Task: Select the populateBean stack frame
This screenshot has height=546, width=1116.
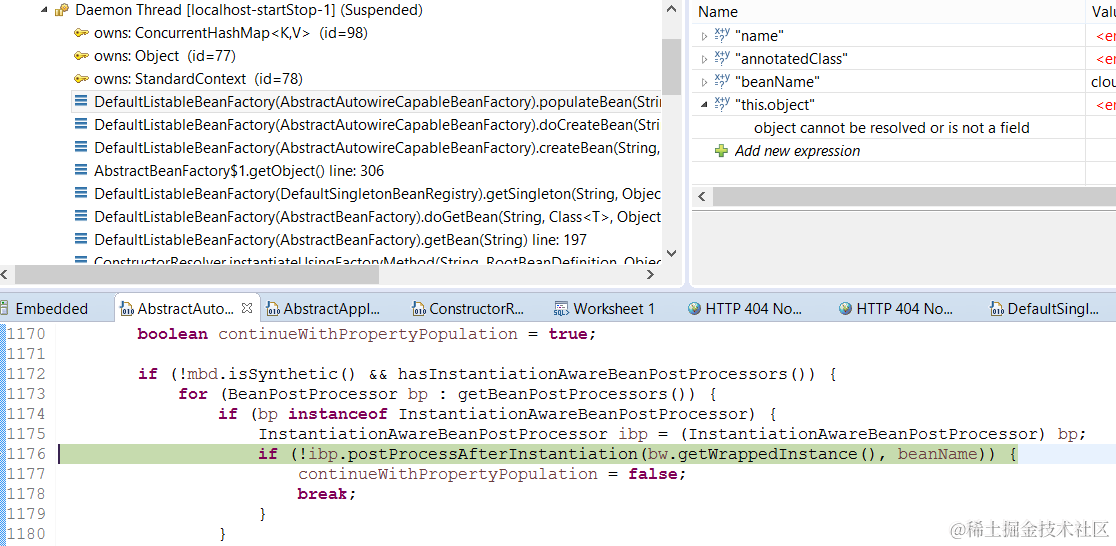Action: coord(377,102)
